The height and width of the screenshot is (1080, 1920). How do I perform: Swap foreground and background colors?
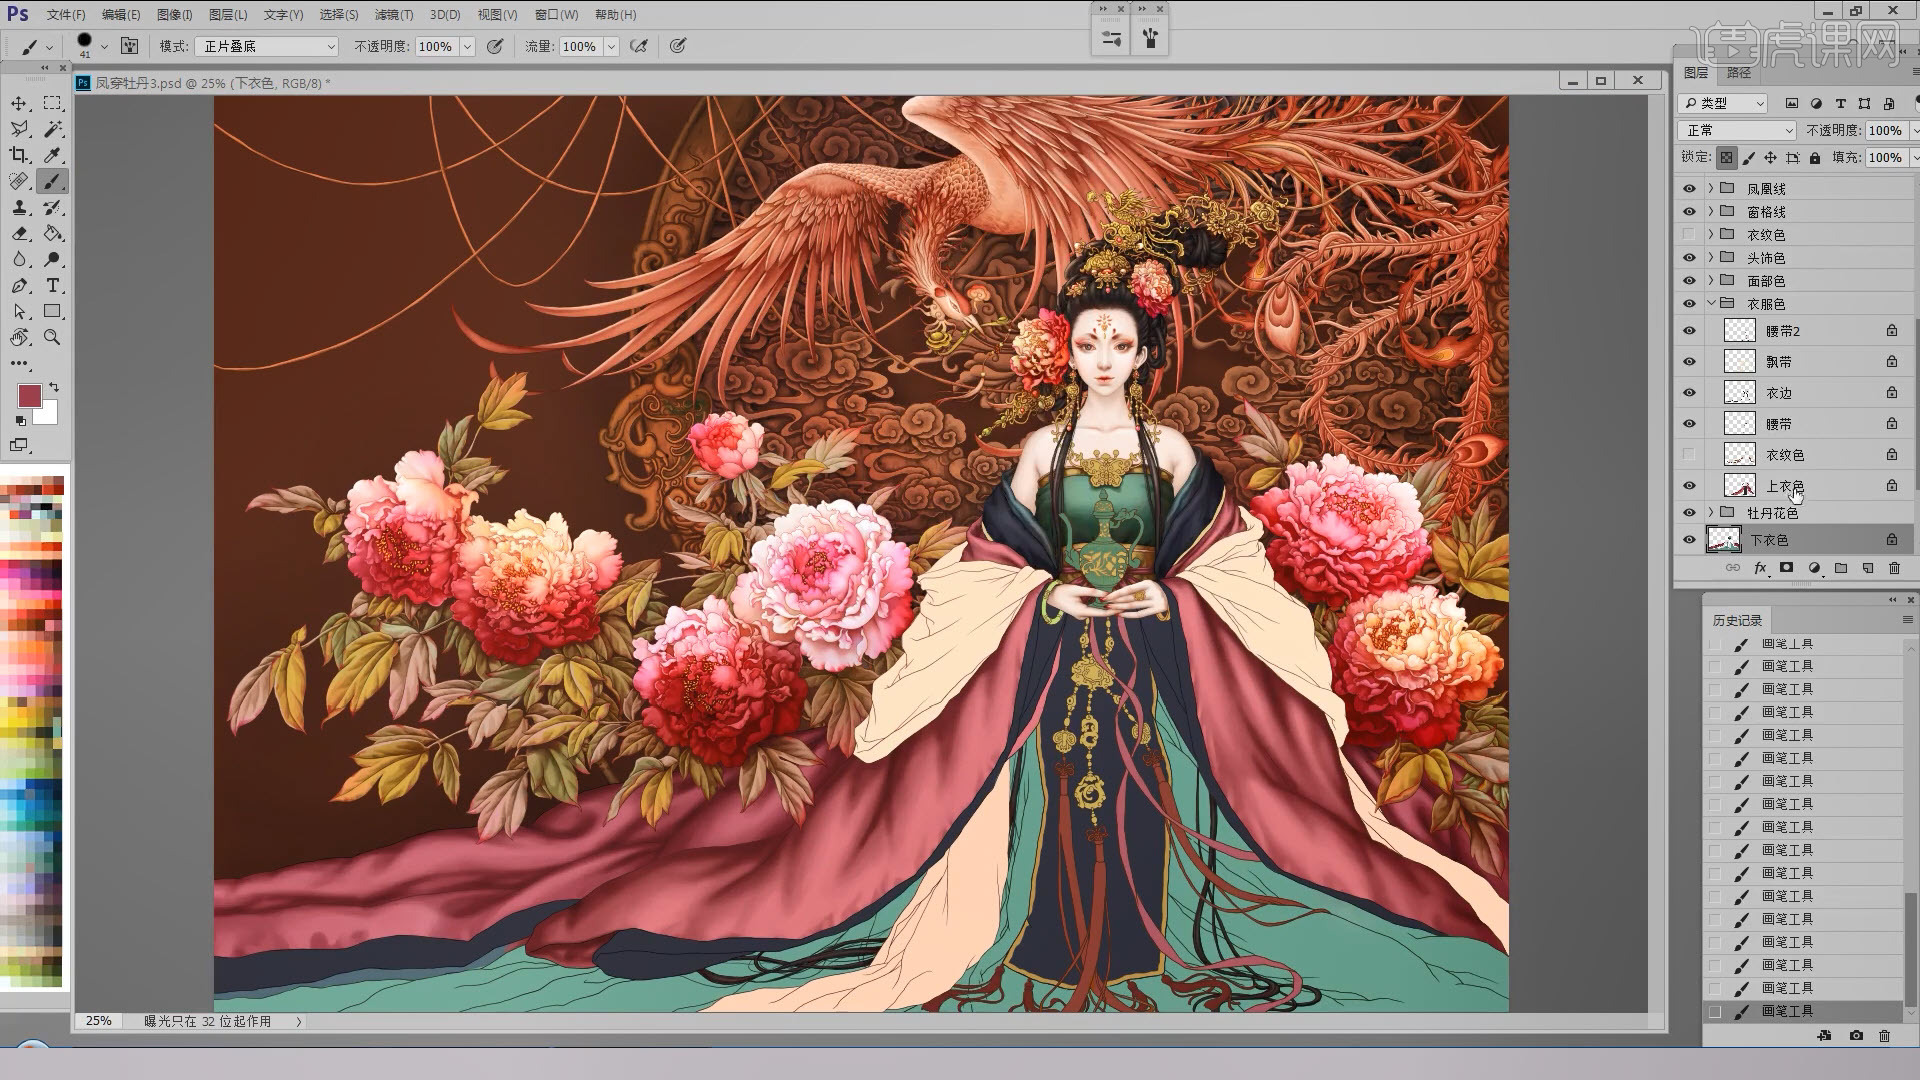coord(54,387)
